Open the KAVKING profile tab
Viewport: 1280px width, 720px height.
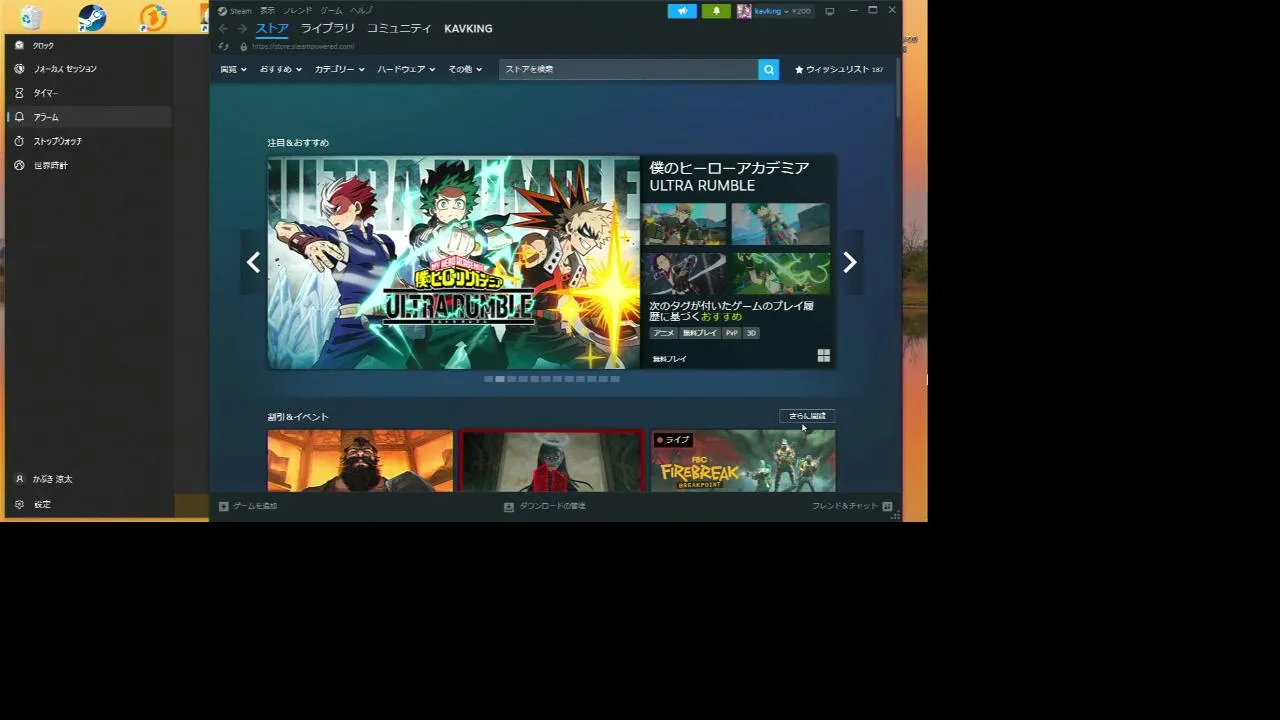point(468,28)
